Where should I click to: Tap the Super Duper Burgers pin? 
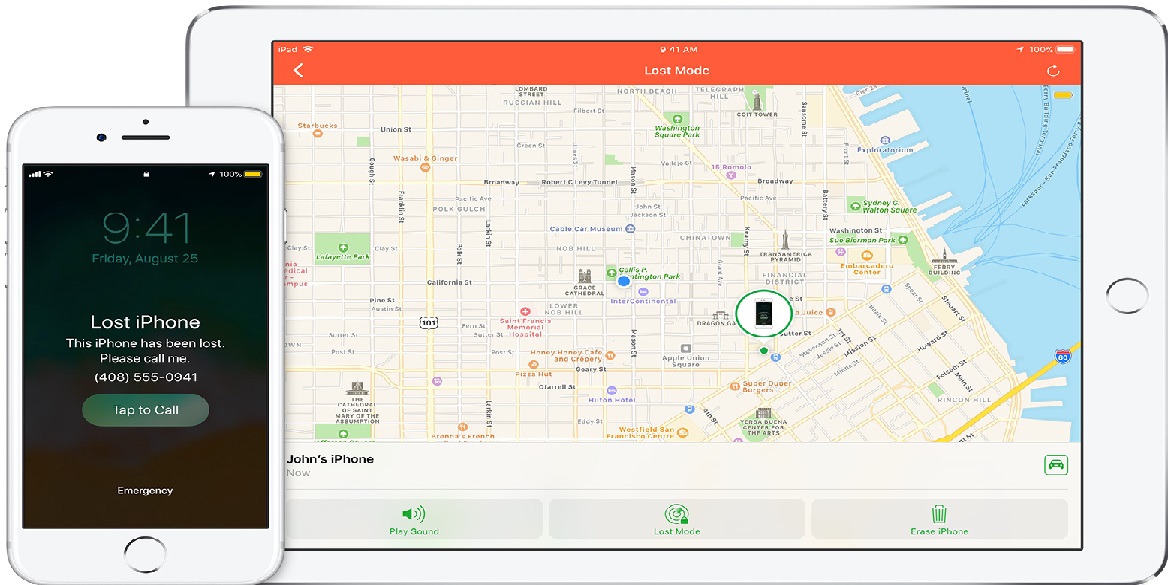pos(734,385)
